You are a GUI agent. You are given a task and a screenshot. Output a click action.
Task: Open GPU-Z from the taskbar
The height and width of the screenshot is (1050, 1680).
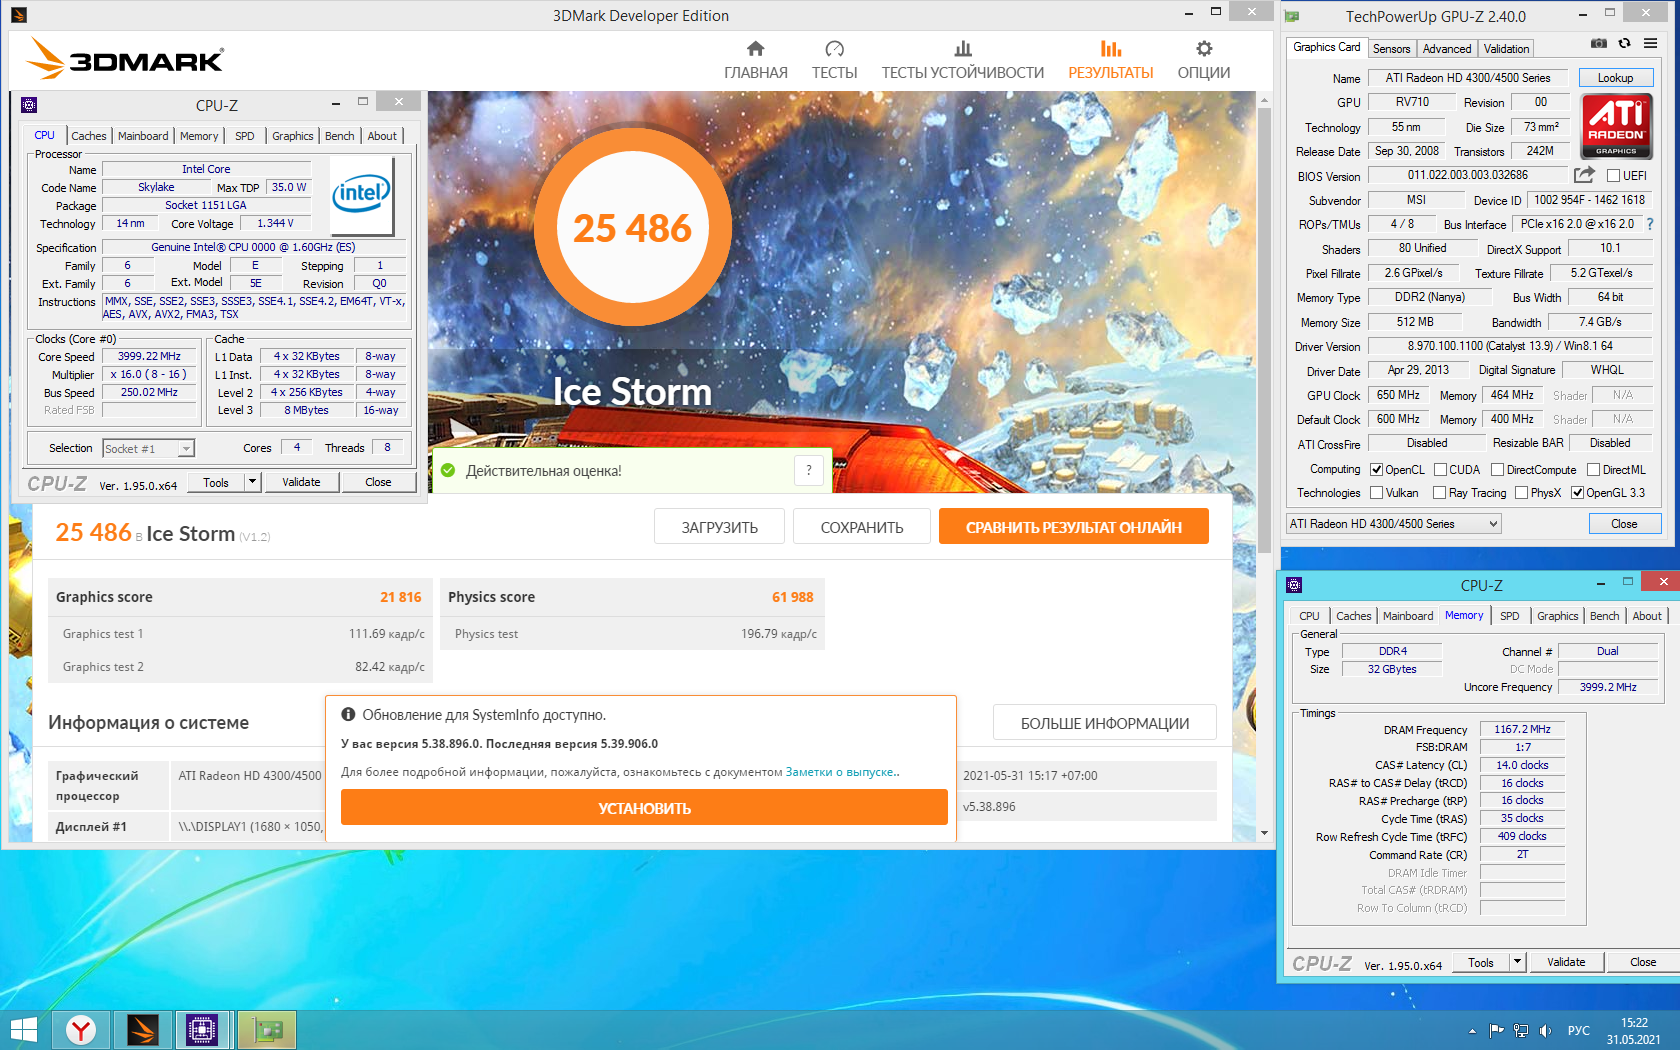tap(267, 1030)
